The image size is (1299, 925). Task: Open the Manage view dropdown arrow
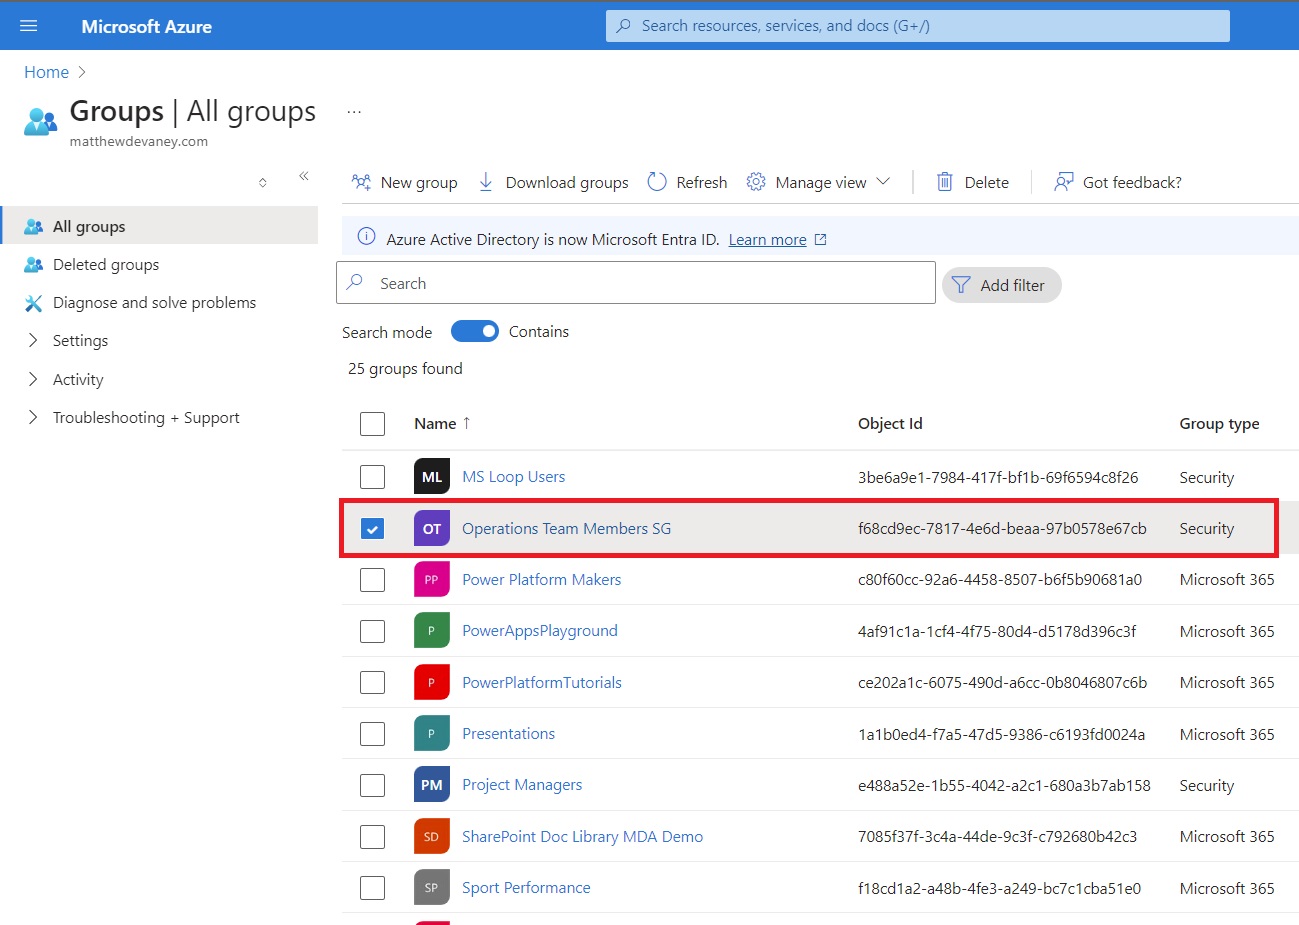click(884, 182)
